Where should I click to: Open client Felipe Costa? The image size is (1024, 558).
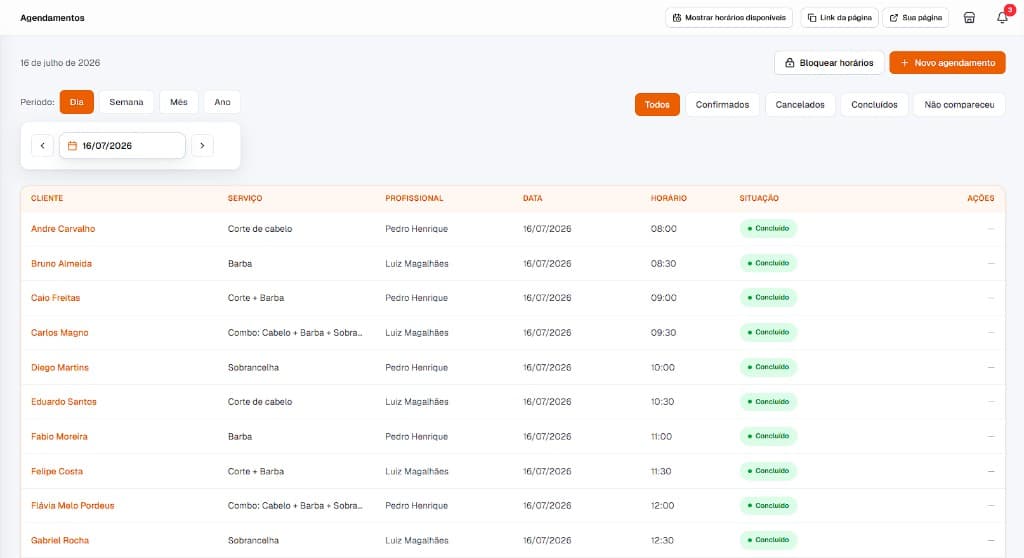[57, 471]
